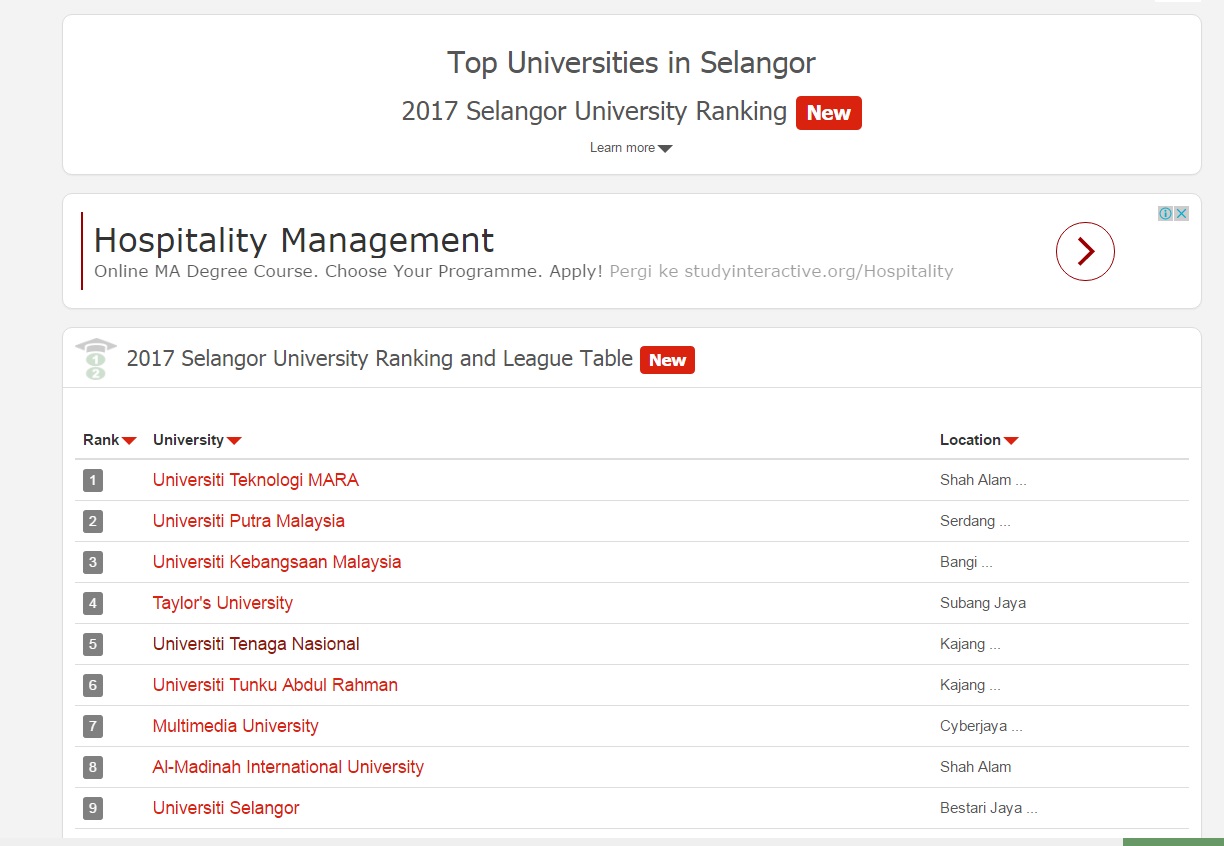Click the rank 2 number badge
This screenshot has height=846, width=1224.
[93, 522]
